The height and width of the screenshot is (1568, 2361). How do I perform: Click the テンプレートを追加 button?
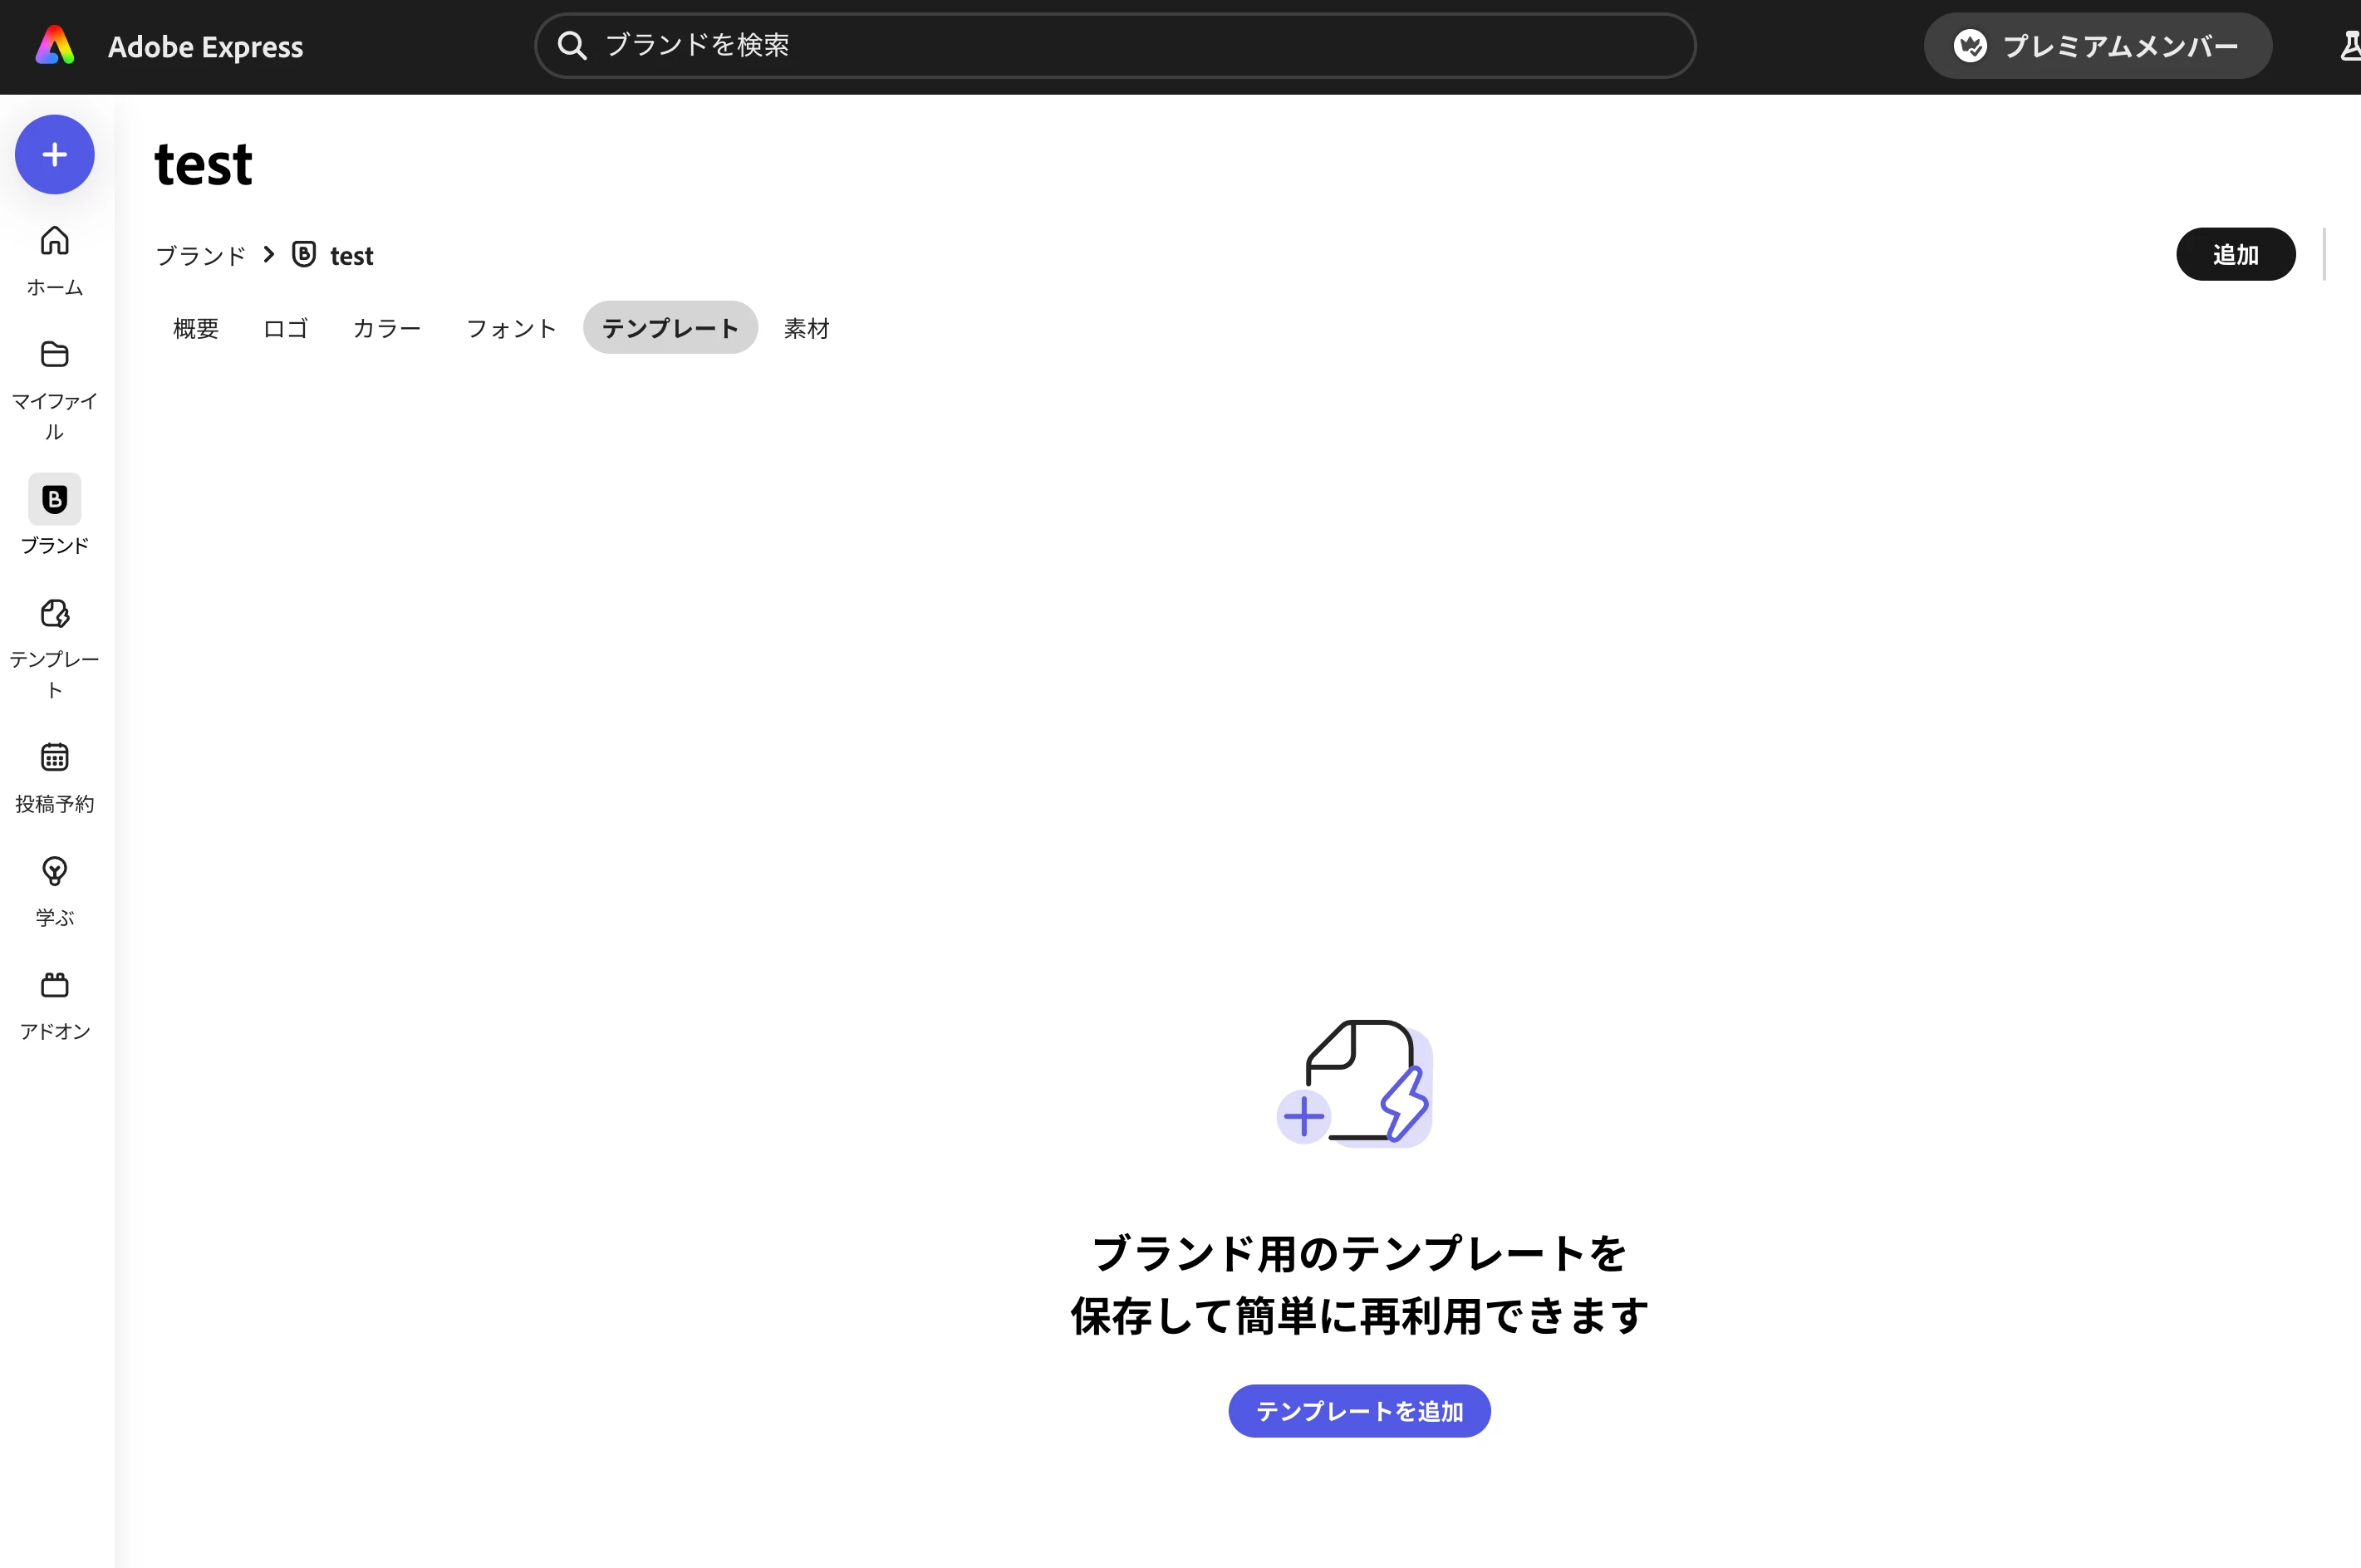point(1359,1411)
